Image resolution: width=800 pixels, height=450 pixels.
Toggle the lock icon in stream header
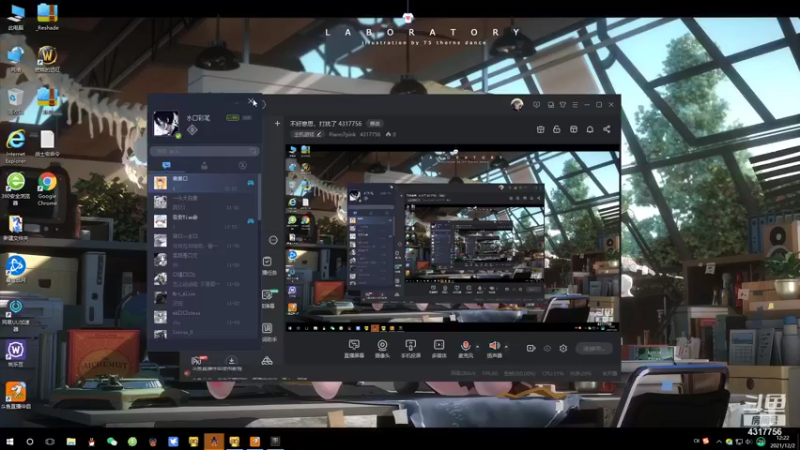[x=557, y=129]
